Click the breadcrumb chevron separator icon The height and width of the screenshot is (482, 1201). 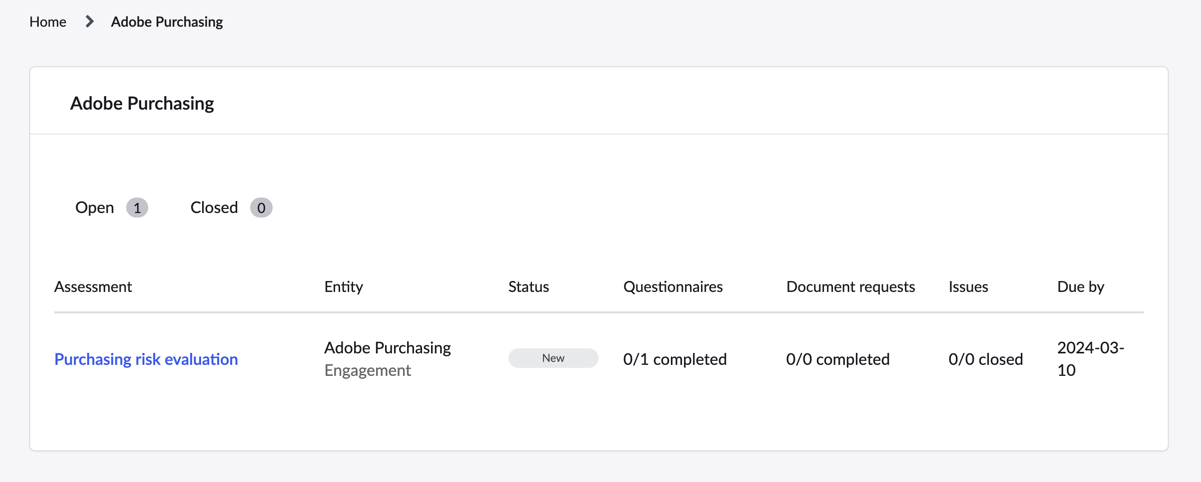pyautogui.click(x=89, y=21)
